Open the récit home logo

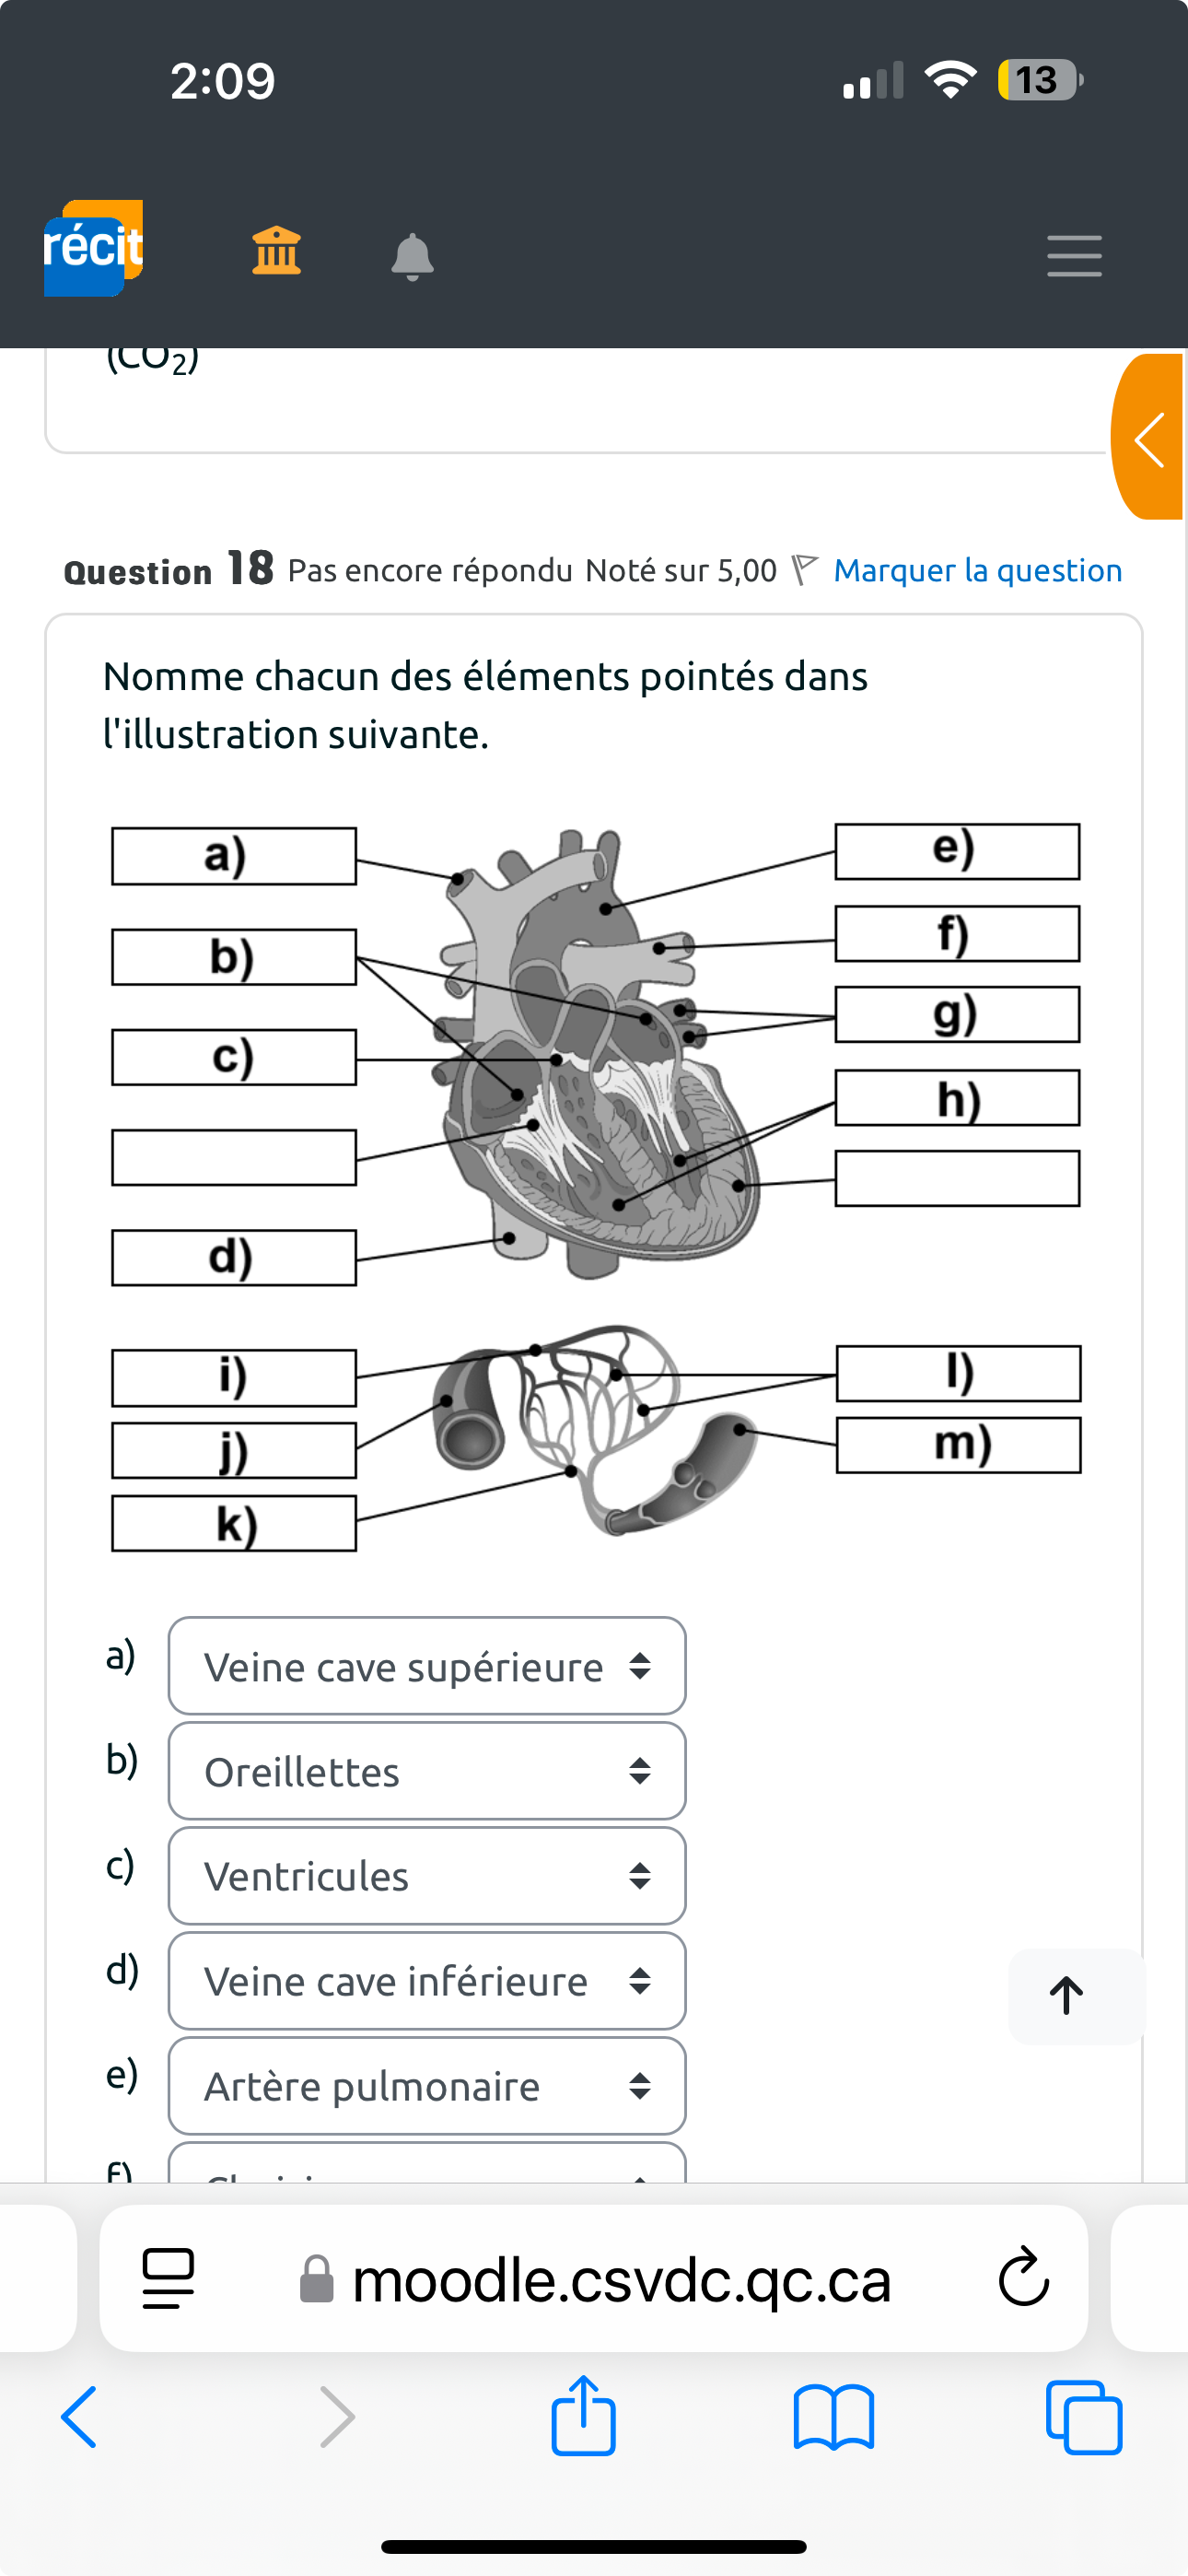pyautogui.click(x=93, y=248)
